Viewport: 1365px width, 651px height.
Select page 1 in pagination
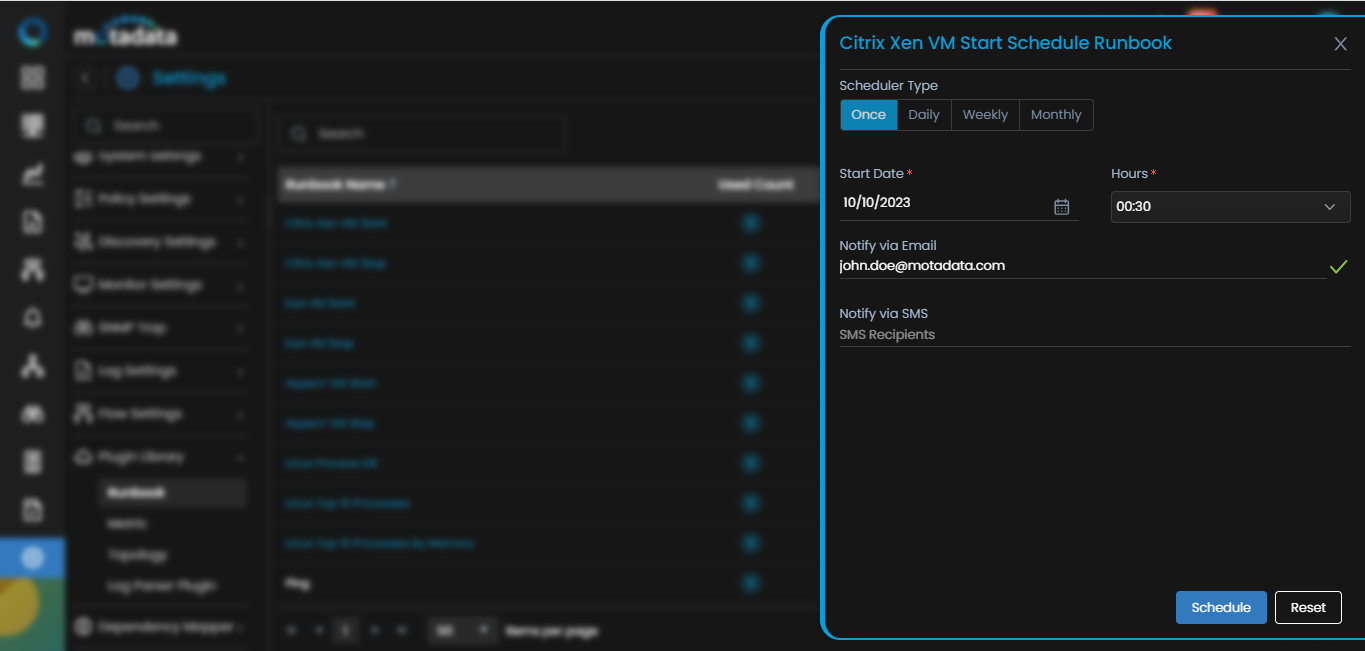tap(346, 630)
